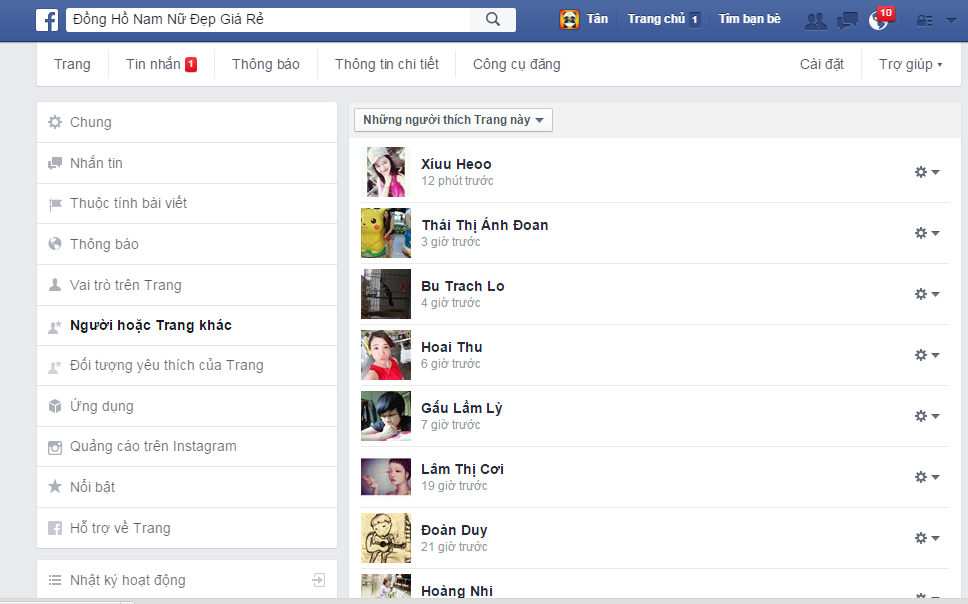Image resolution: width=968 pixels, height=604 pixels.
Task: Open the friend requests icon
Action: (816, 21)
